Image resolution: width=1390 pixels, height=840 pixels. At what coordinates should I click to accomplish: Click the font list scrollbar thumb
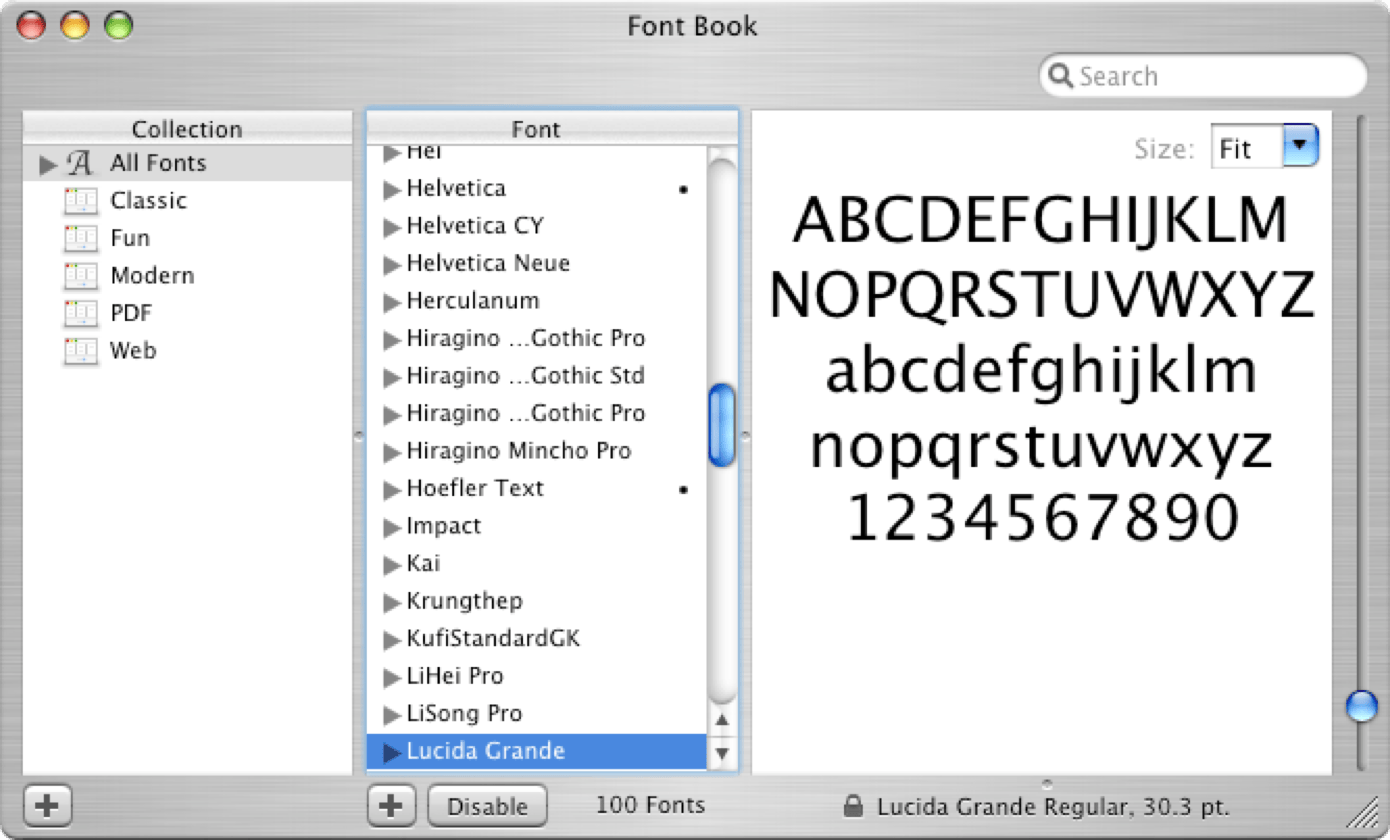pos(722,426)
